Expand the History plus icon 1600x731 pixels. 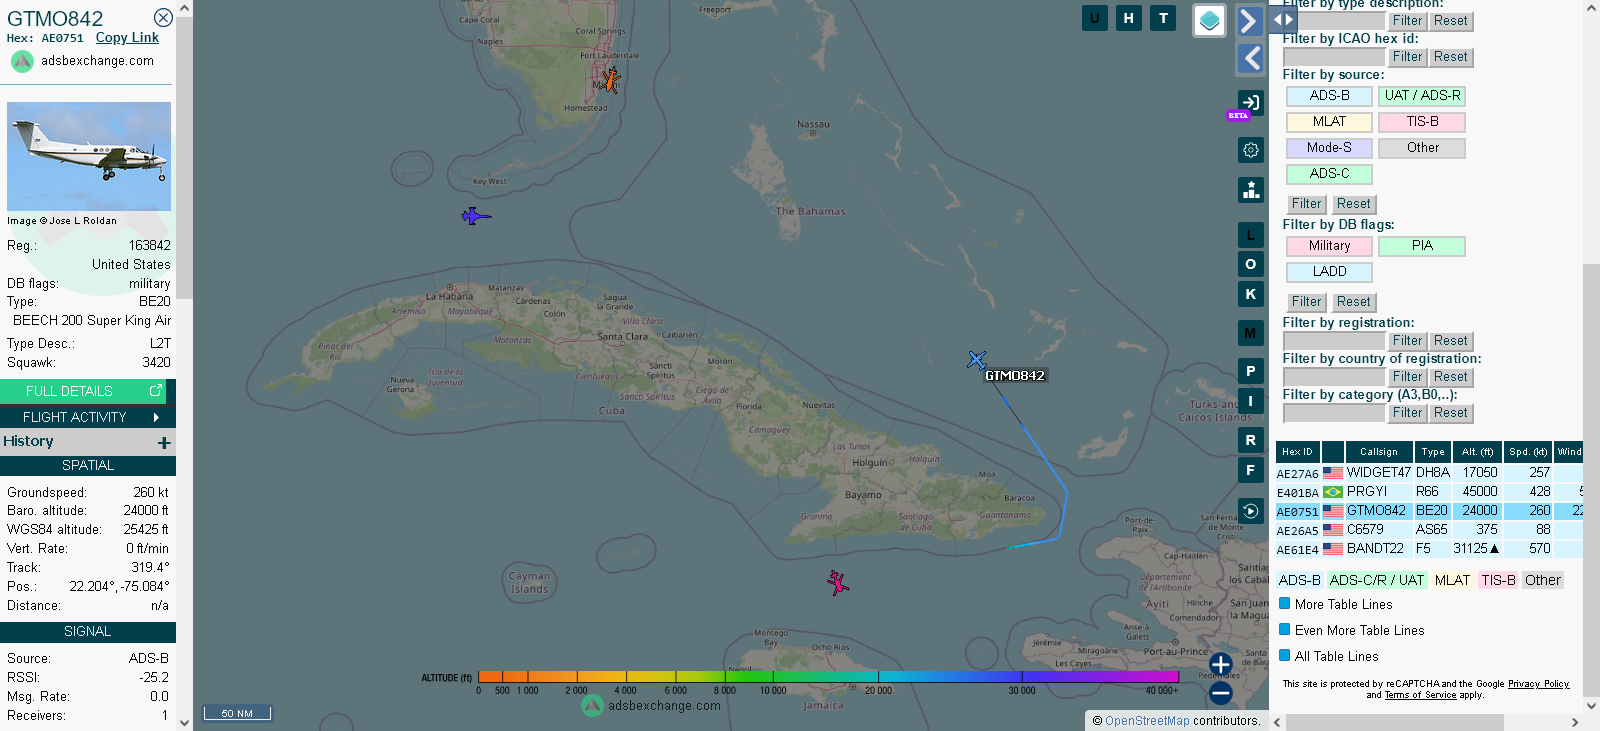(164, 442)
